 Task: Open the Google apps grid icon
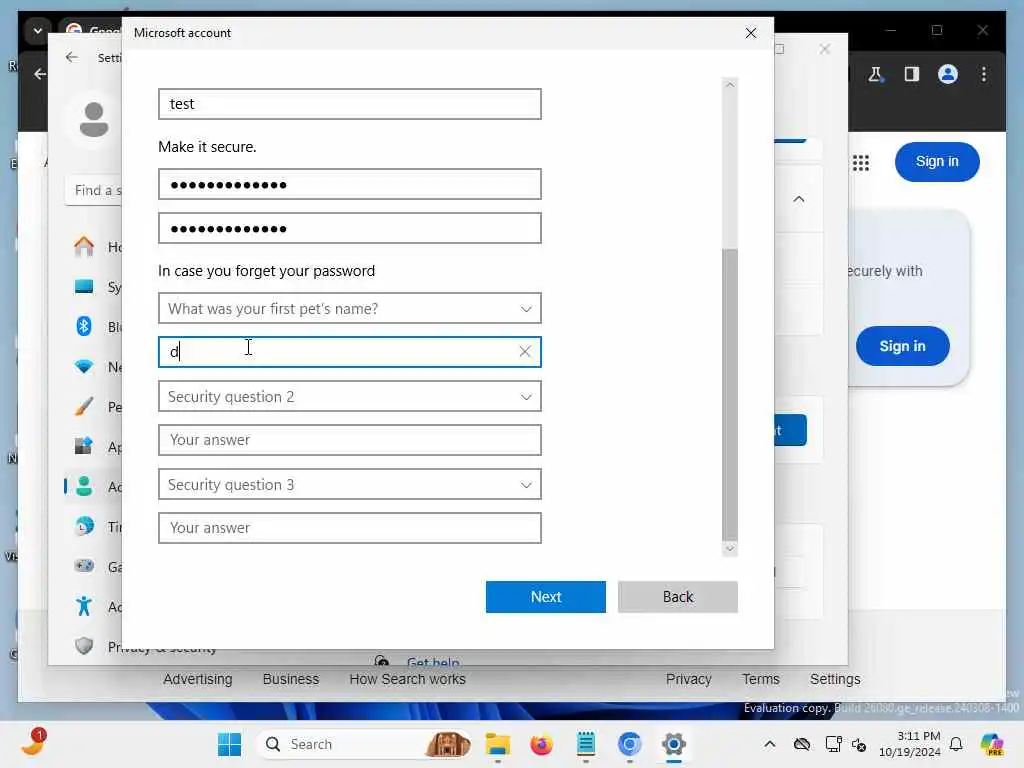click(x=860, y=163)
